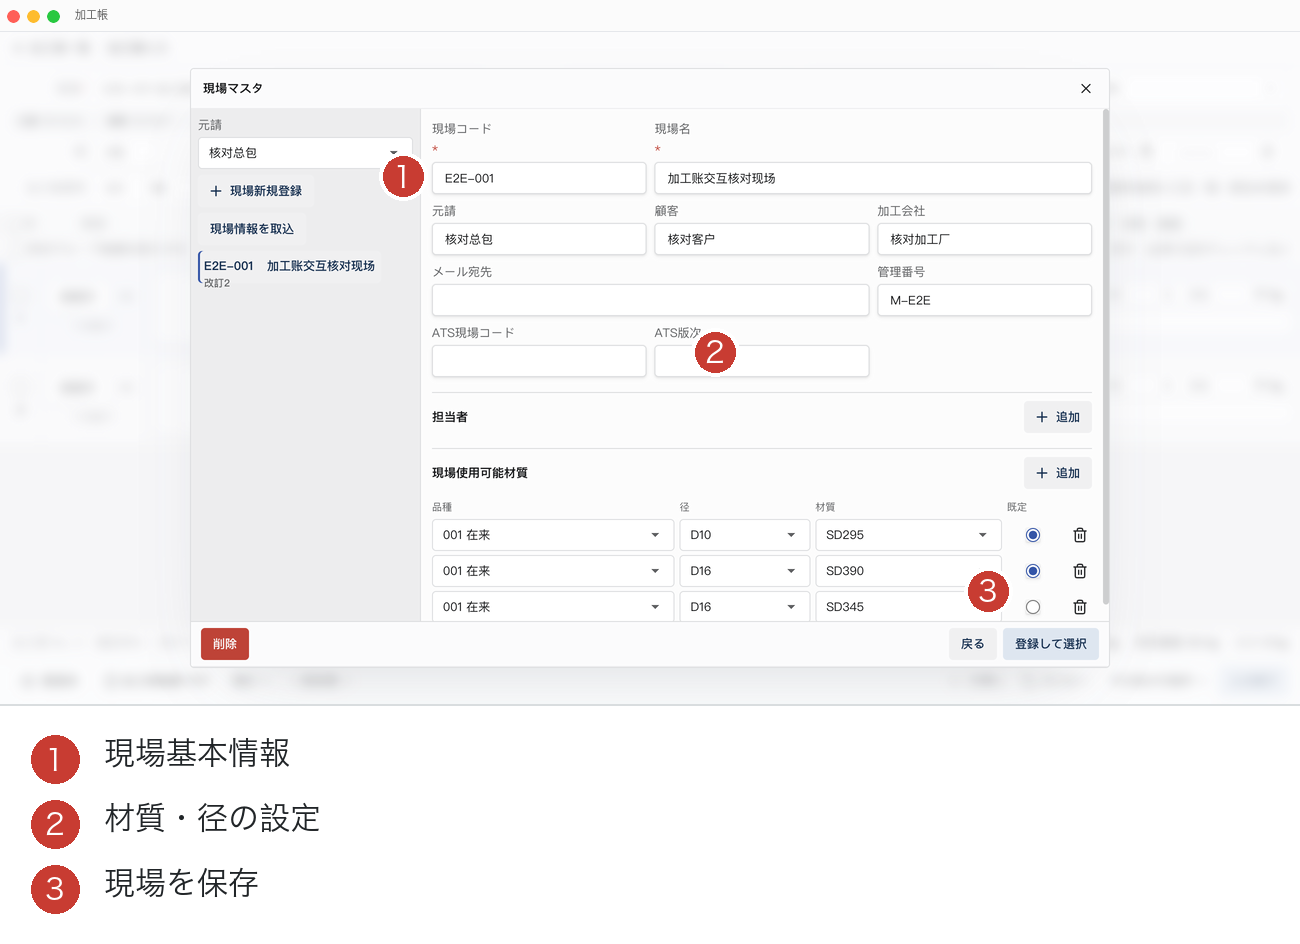Close the 現場マスタ dialog

pyautogui.click(x=1086, y=88)
